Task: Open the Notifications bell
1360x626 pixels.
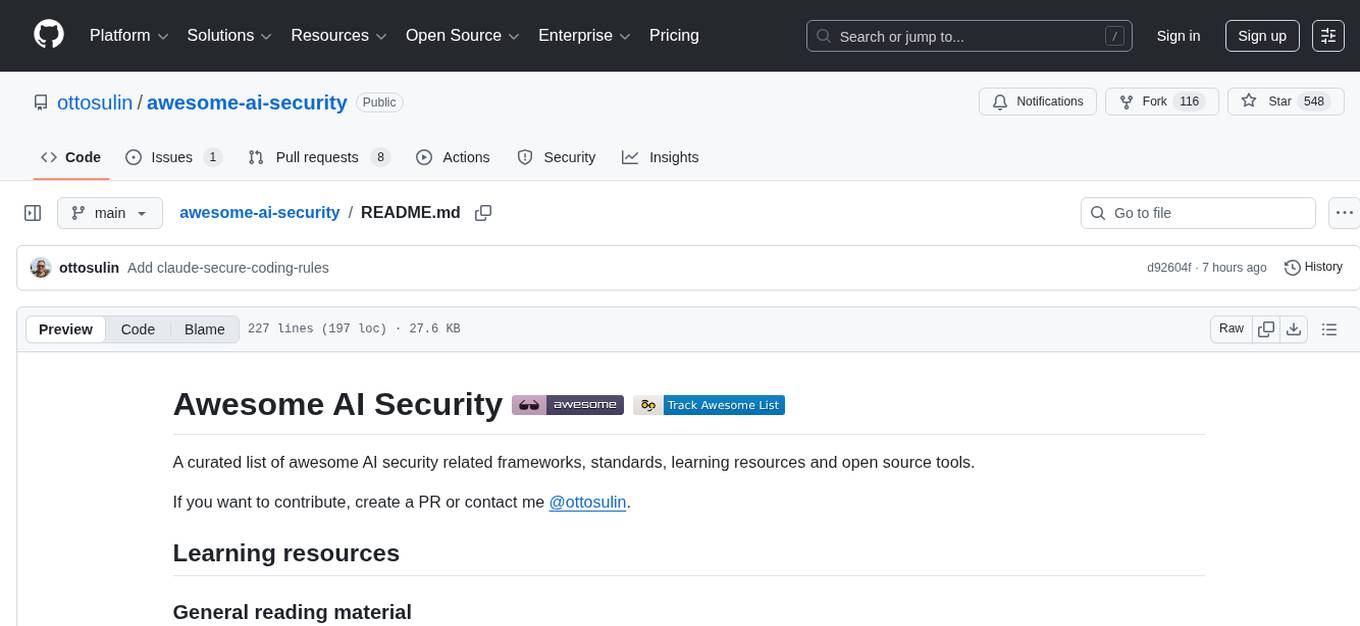Action: [1037, 101]
